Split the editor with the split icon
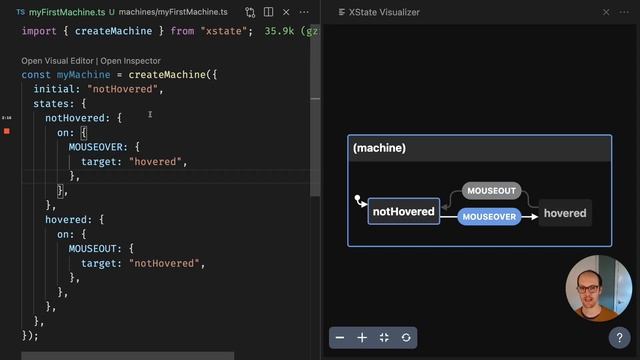 [x=268, y=12]
